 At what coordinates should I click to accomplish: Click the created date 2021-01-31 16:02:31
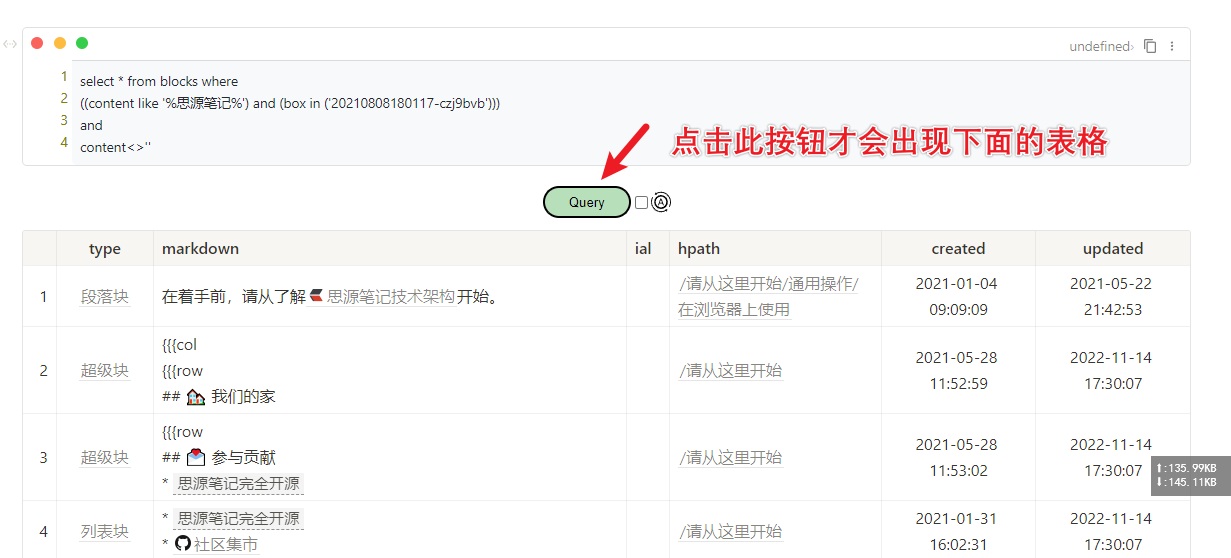coord(958,532)
